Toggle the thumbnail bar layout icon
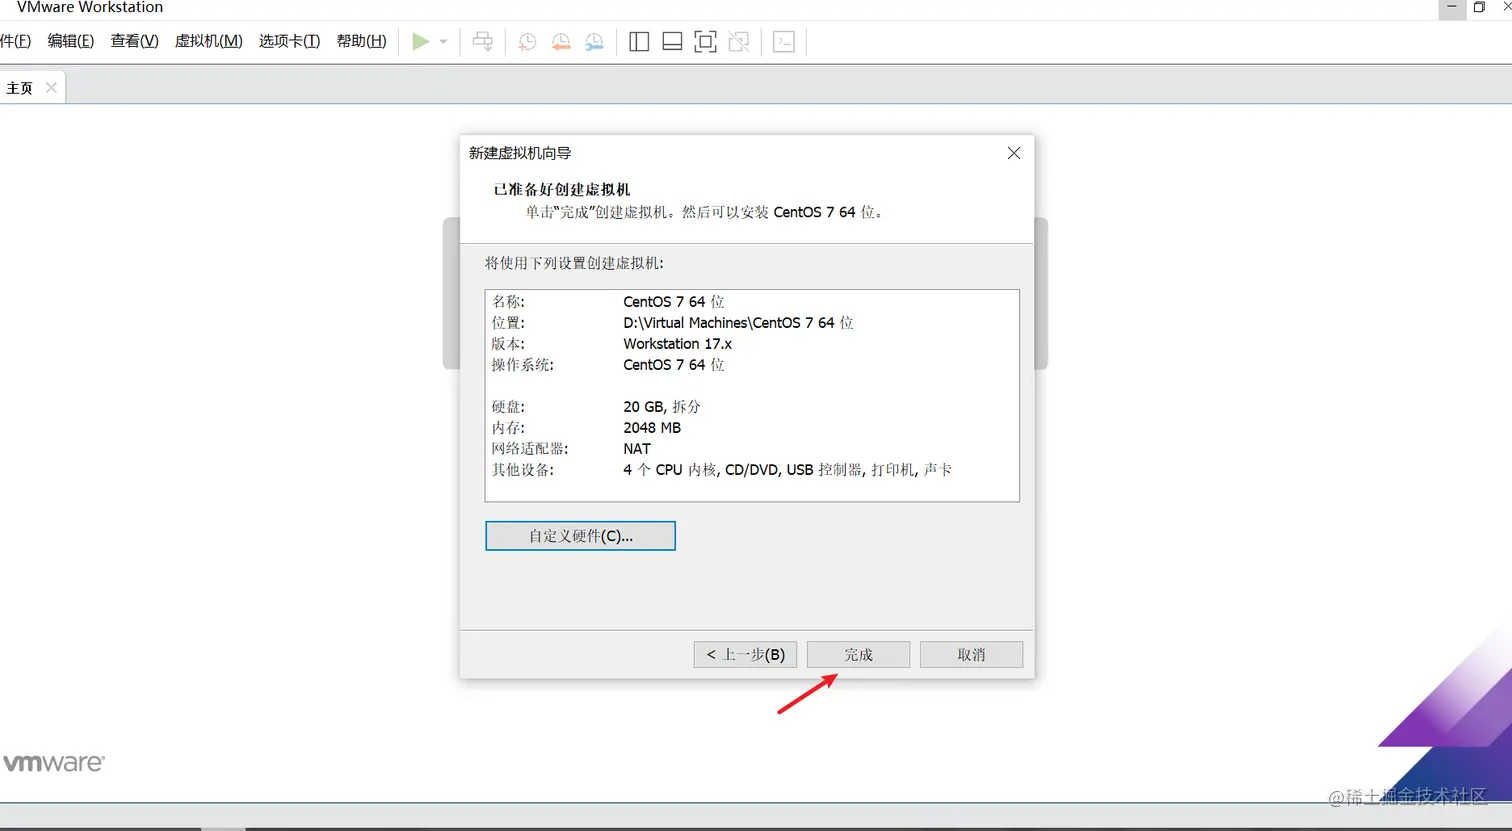This screenshot has height=831, width=1512. click(673, 41)
